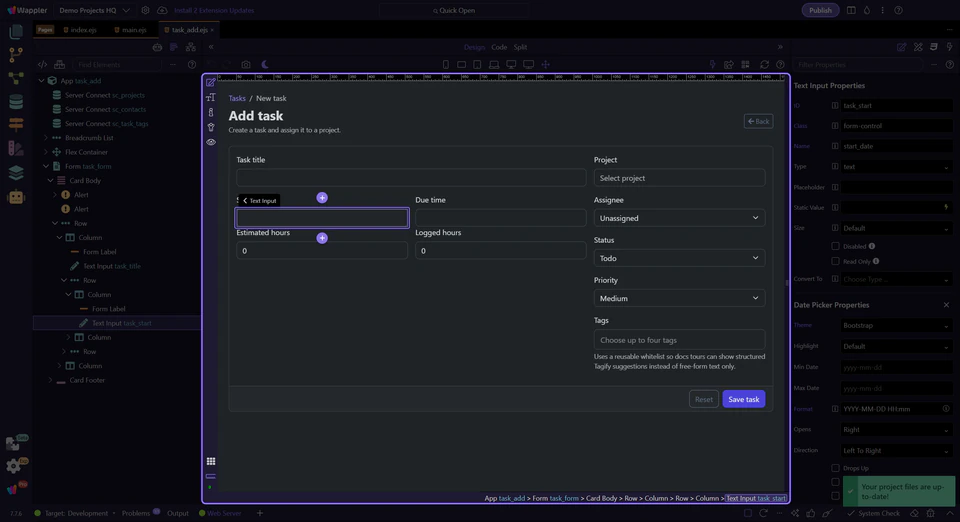Take a screenshot with the camera icon
This screenshot has height=522, width=960.
[x=246, y=64]
